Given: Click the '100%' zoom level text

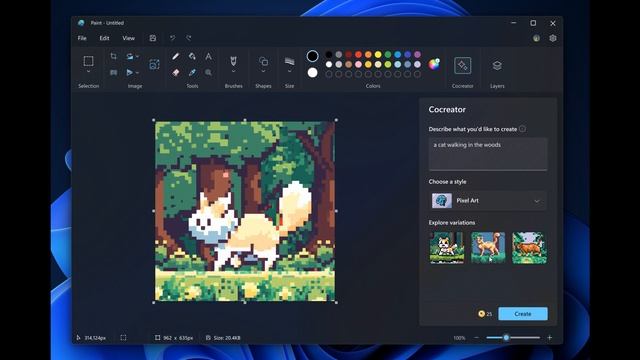Looking at the screenshot, I should (459, 338).
